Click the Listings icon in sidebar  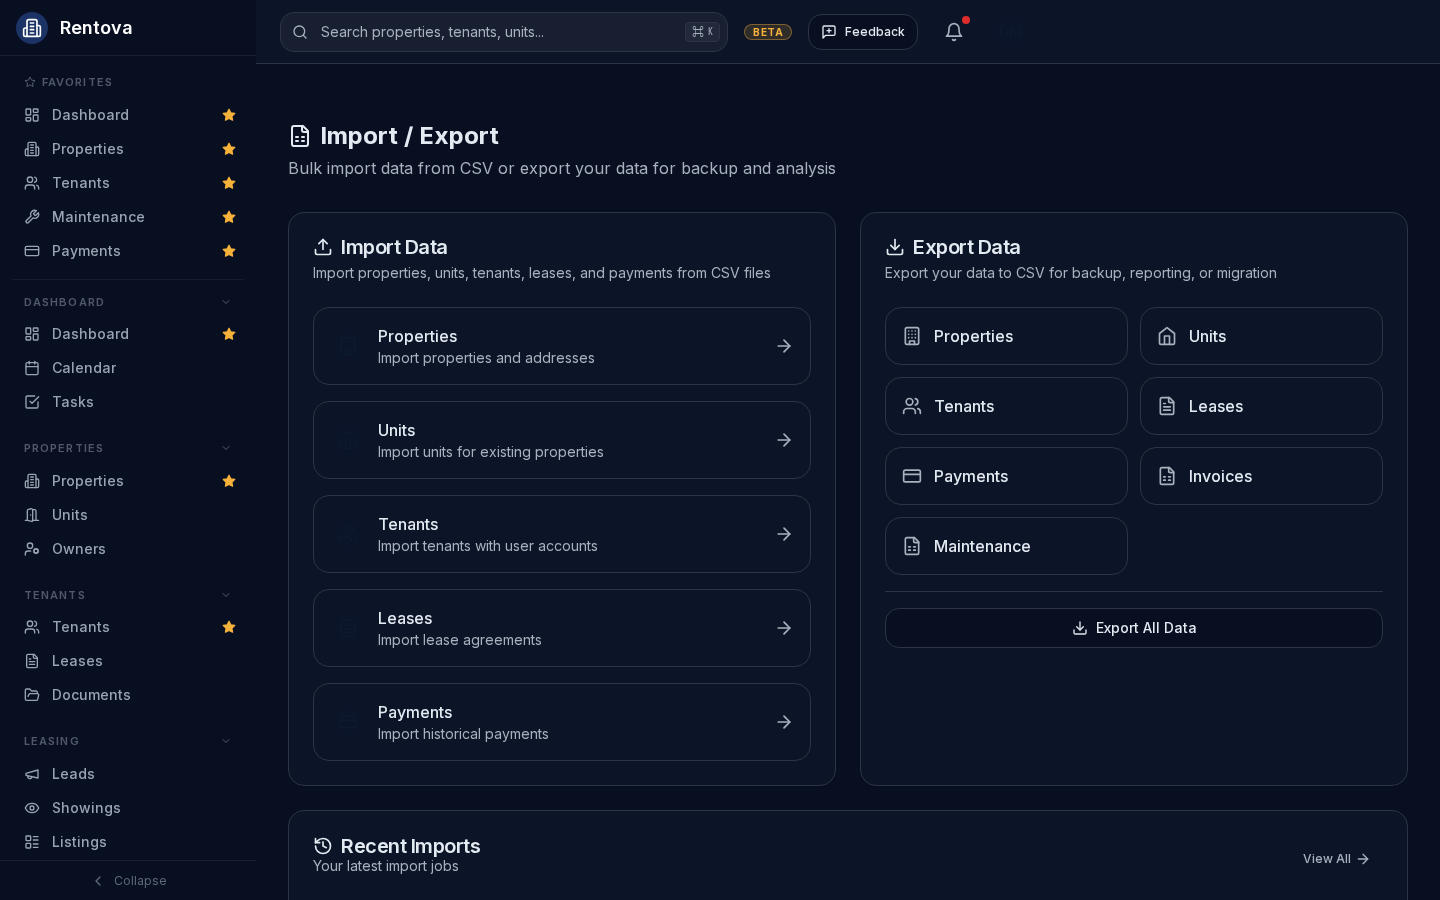(32, 842)
